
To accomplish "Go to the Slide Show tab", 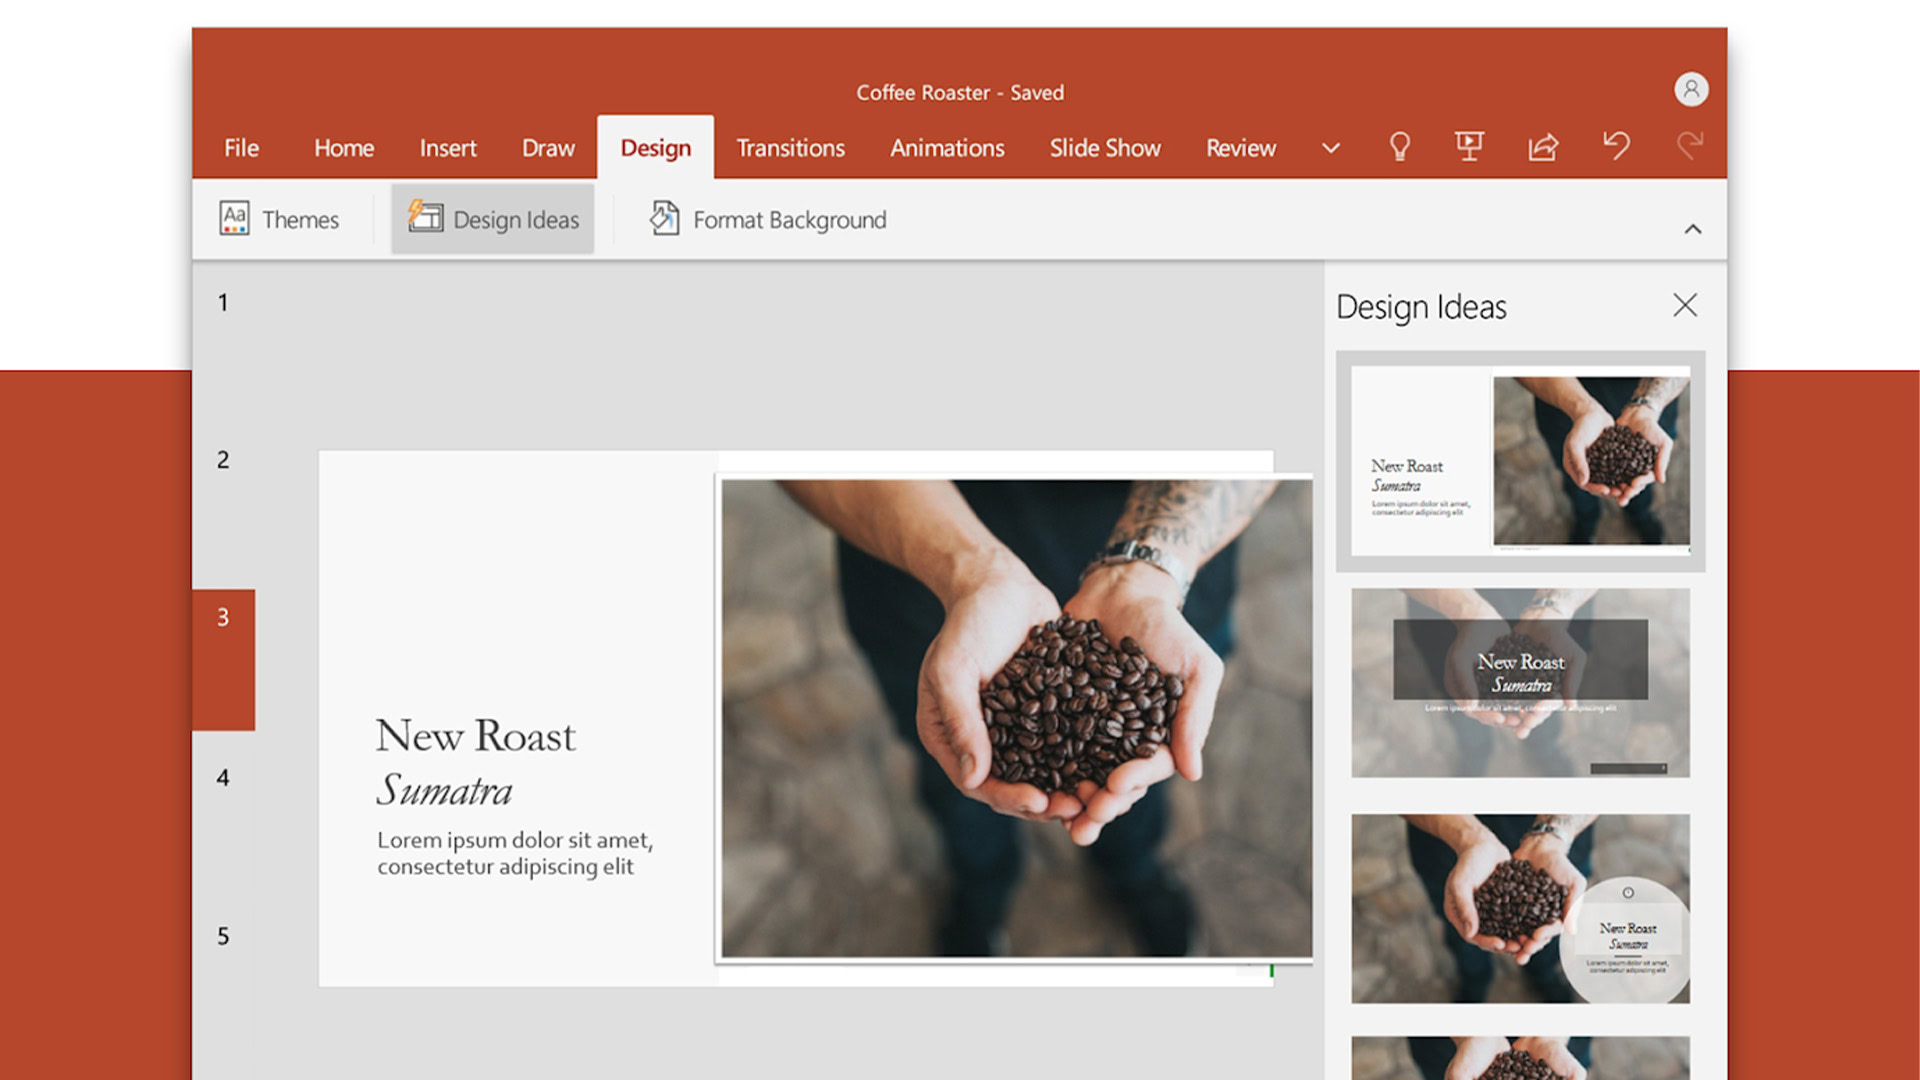I will [1105, 148].
